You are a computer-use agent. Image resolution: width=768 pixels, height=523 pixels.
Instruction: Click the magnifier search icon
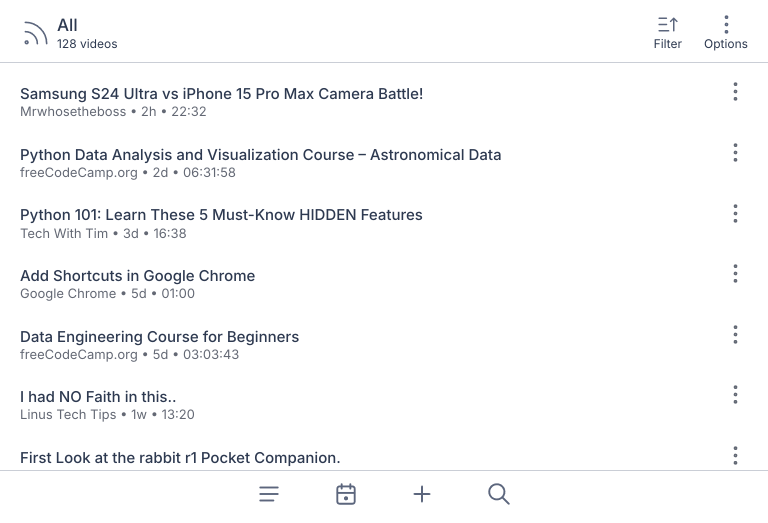point(499,494)
